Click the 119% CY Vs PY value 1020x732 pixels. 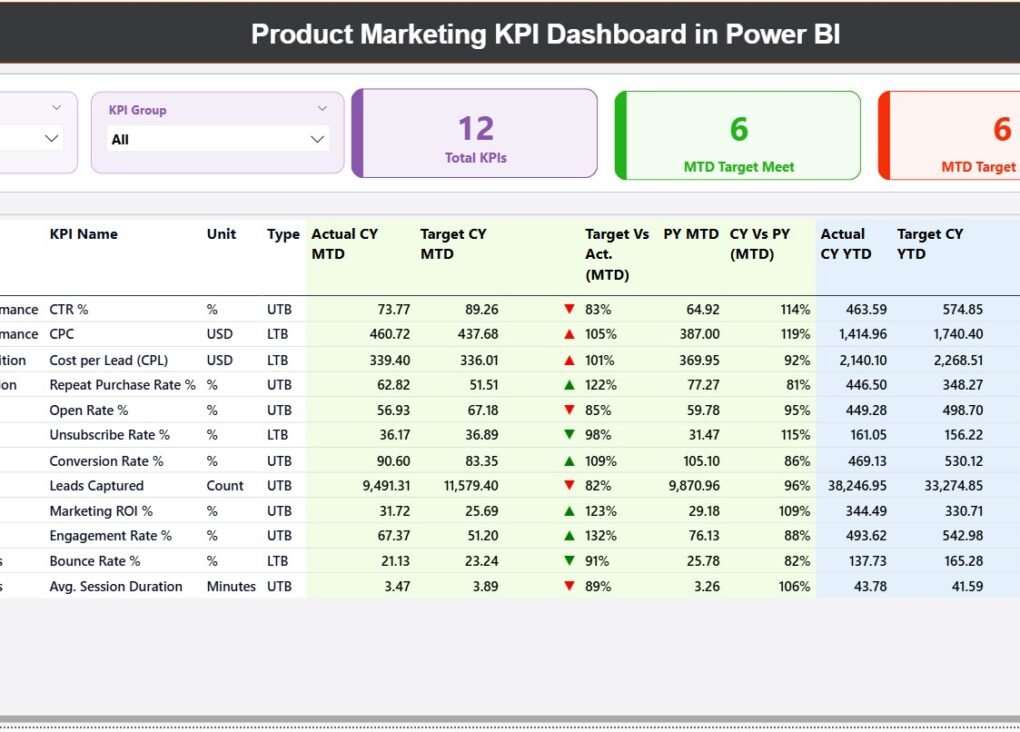point(795,334)
